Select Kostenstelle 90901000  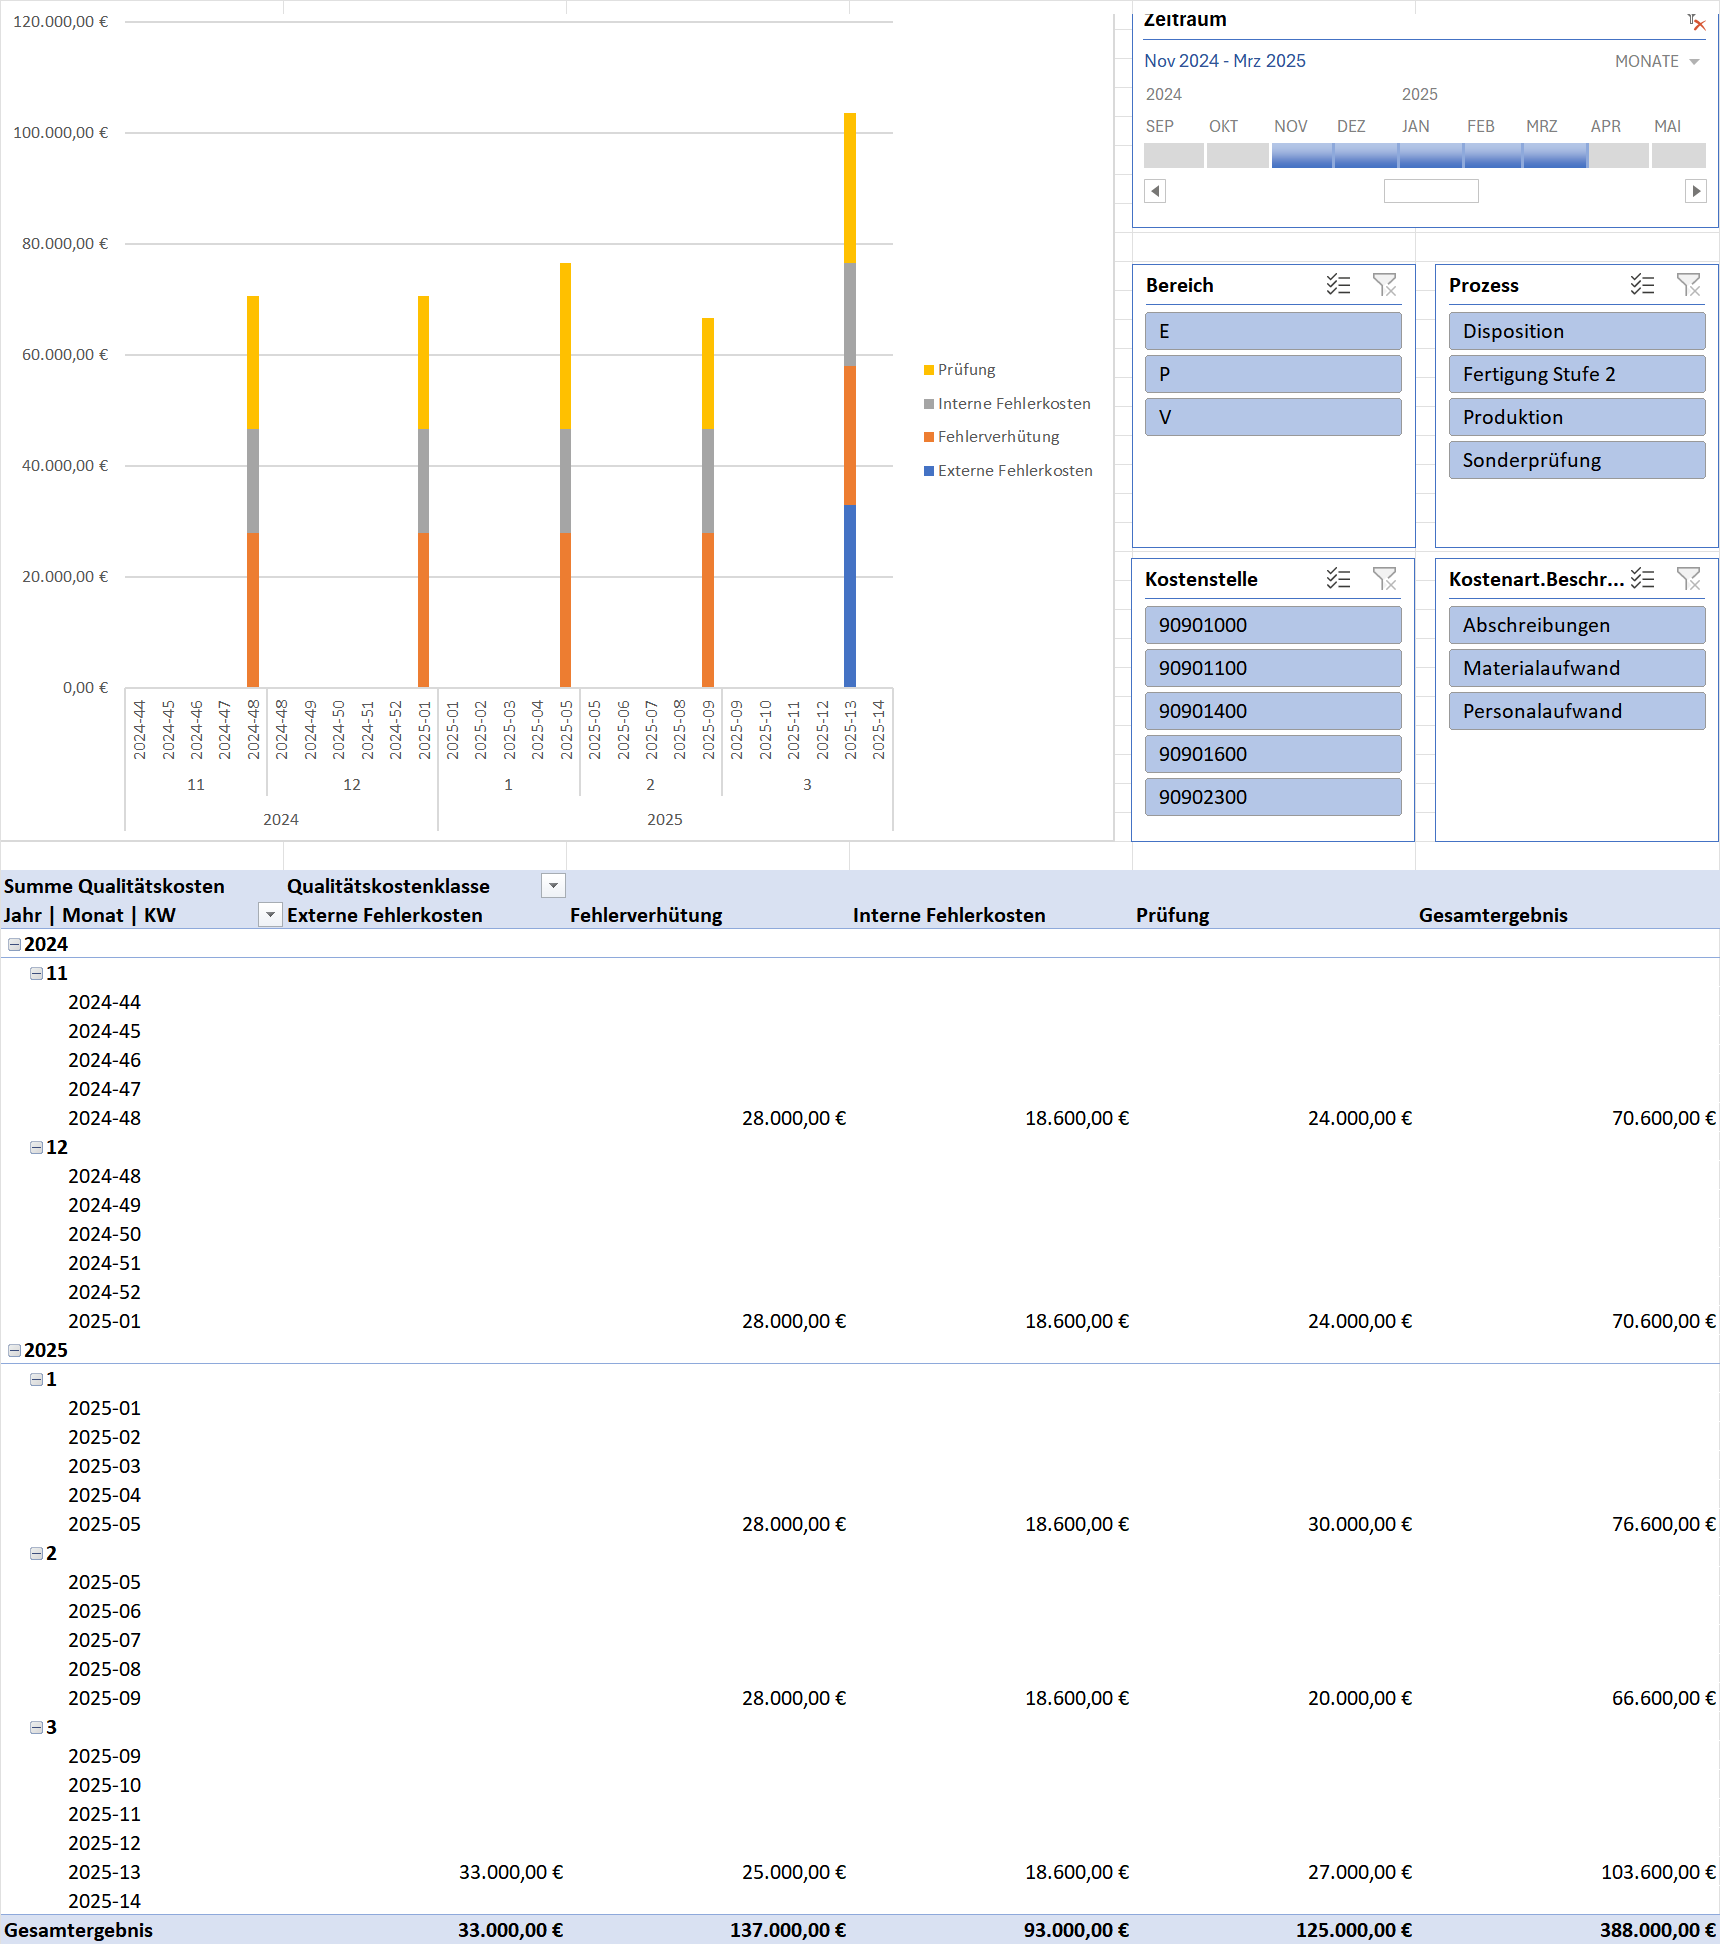coord(1273,625)
